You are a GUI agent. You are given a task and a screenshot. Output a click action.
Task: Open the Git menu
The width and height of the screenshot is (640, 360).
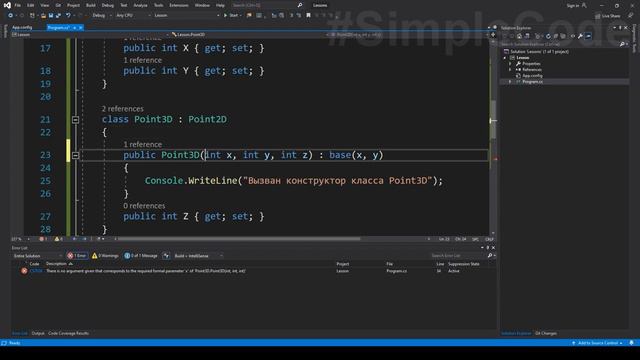tap(58, 5)
